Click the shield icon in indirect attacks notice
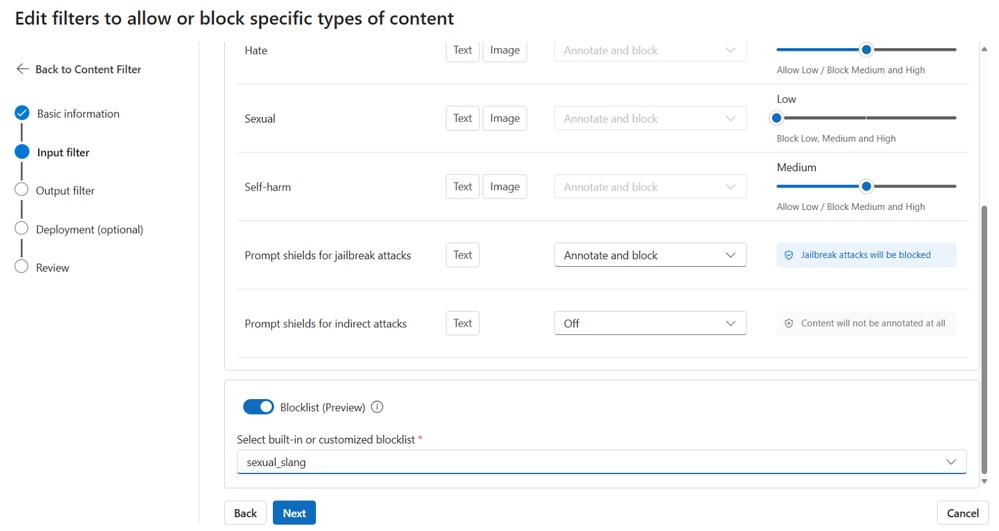The height and width of the screenshot is (531, 999). coord(789,324)
